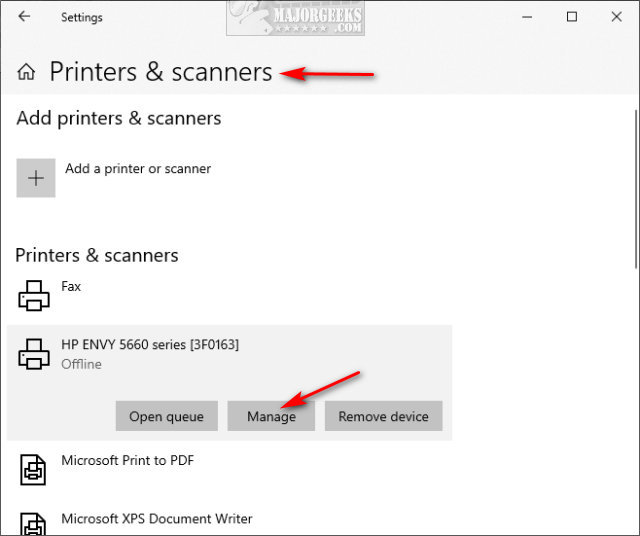Screen dimensions: 640x536
Task: Select the Fax printer icon
Action: click(x=34, y=296)
